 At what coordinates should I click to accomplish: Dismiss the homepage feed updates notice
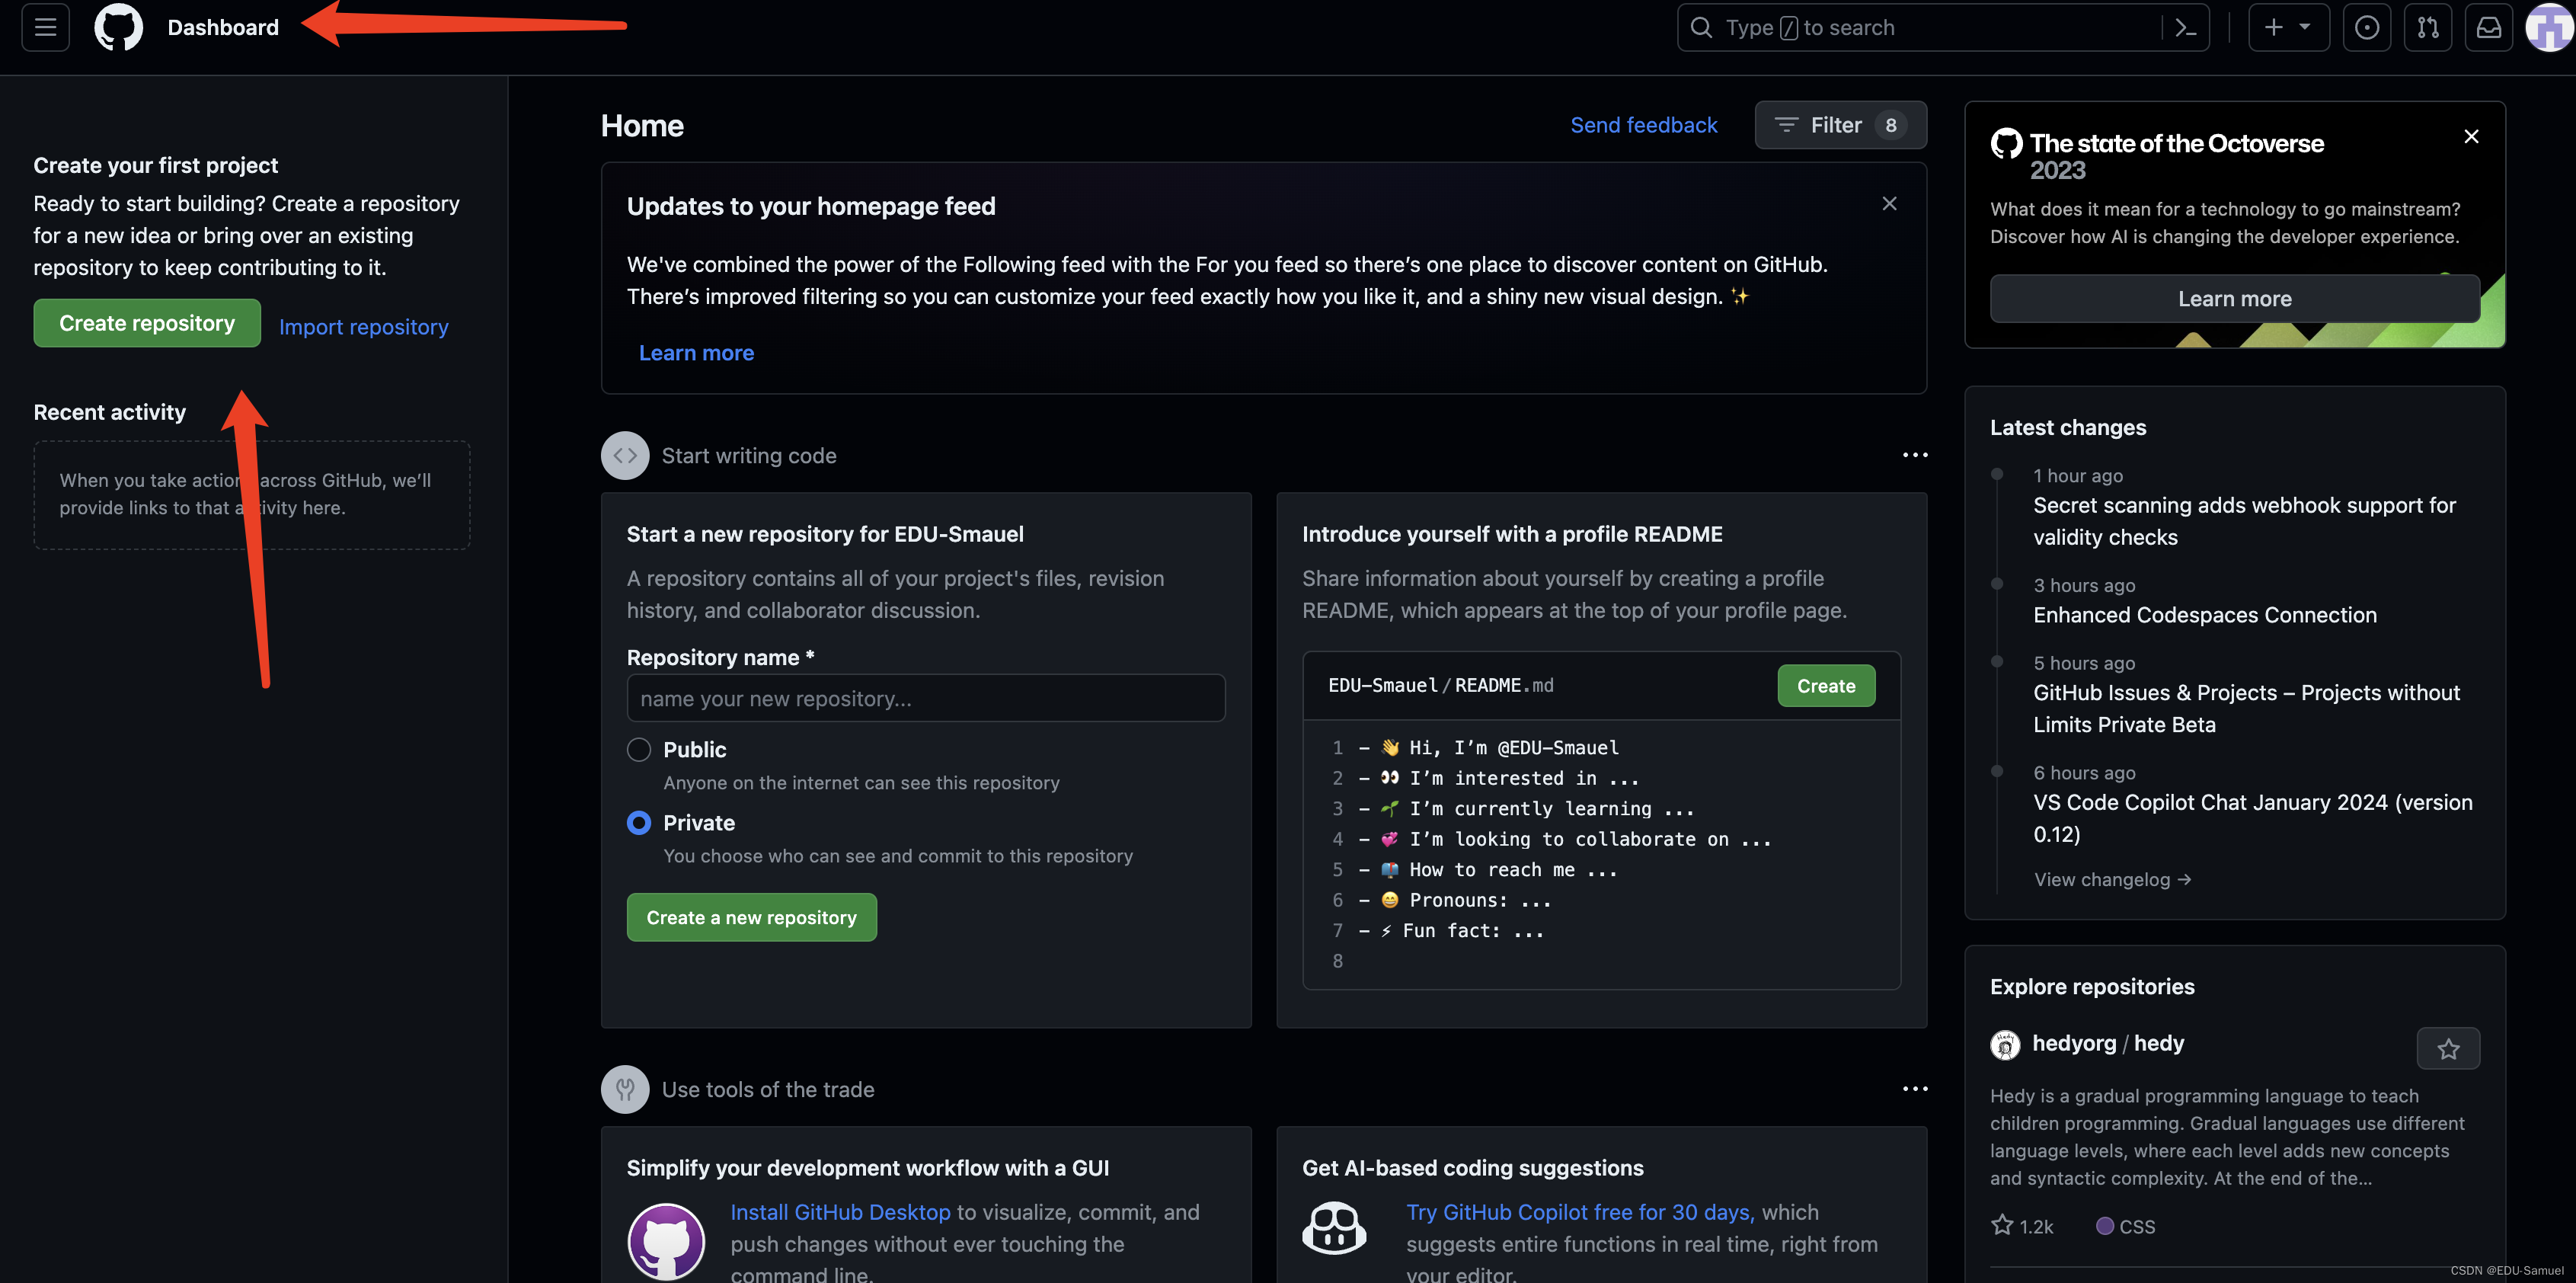click(1889, 204)
